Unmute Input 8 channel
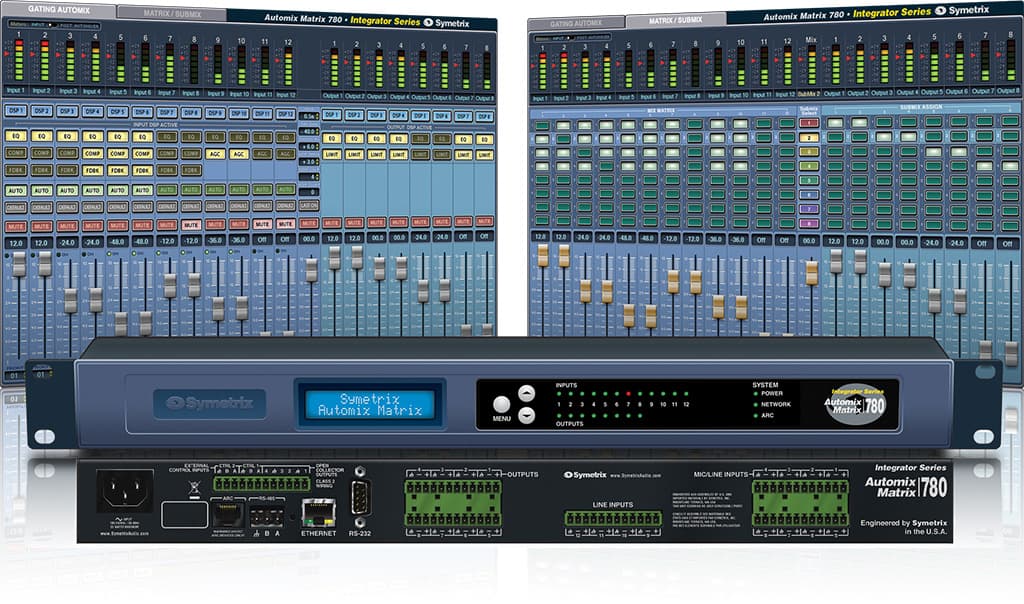 click(191, 225)
